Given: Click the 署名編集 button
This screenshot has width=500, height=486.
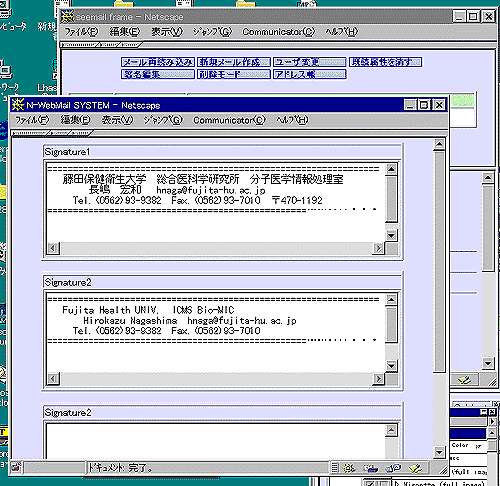Looking at the screenshot, I should click(158, 74).
